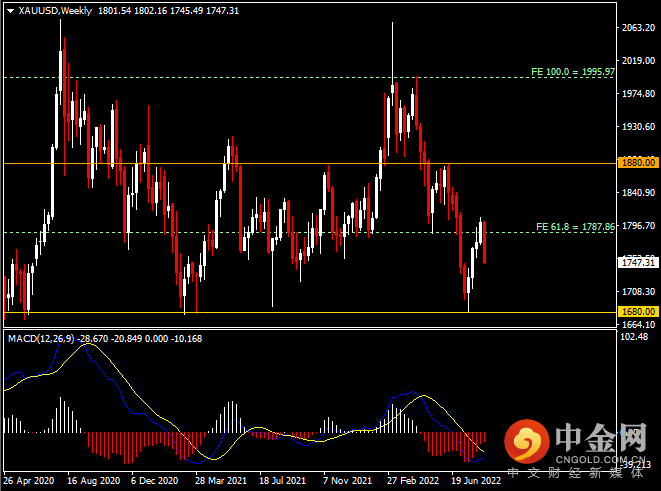Click the 1930.60 price scale value

[x=638, y=126]
